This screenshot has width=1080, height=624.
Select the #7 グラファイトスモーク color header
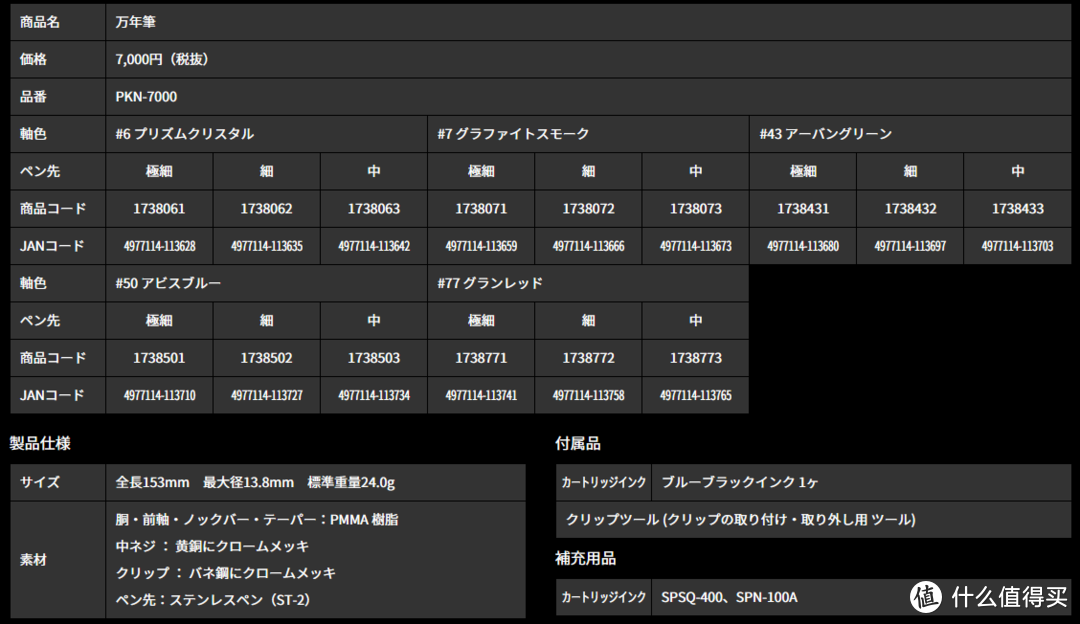pos(513,134)
